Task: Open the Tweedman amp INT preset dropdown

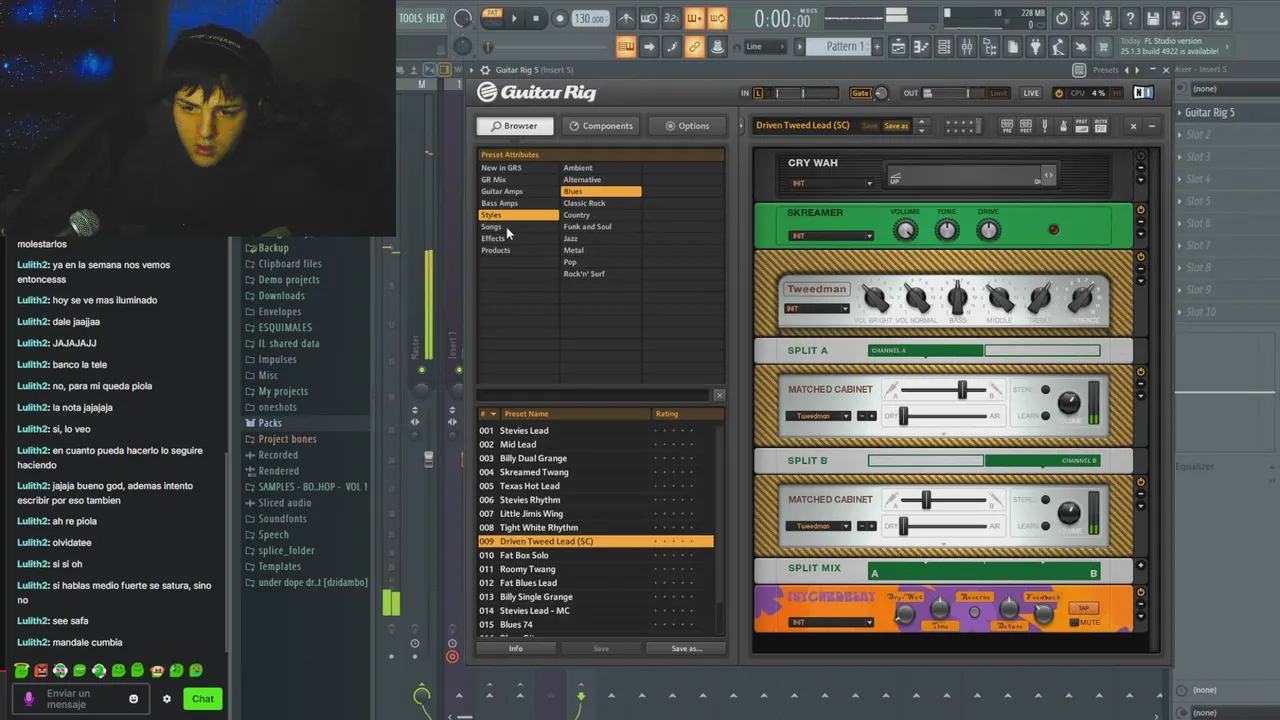Action: pyautogui.click(x=817, y=308)
